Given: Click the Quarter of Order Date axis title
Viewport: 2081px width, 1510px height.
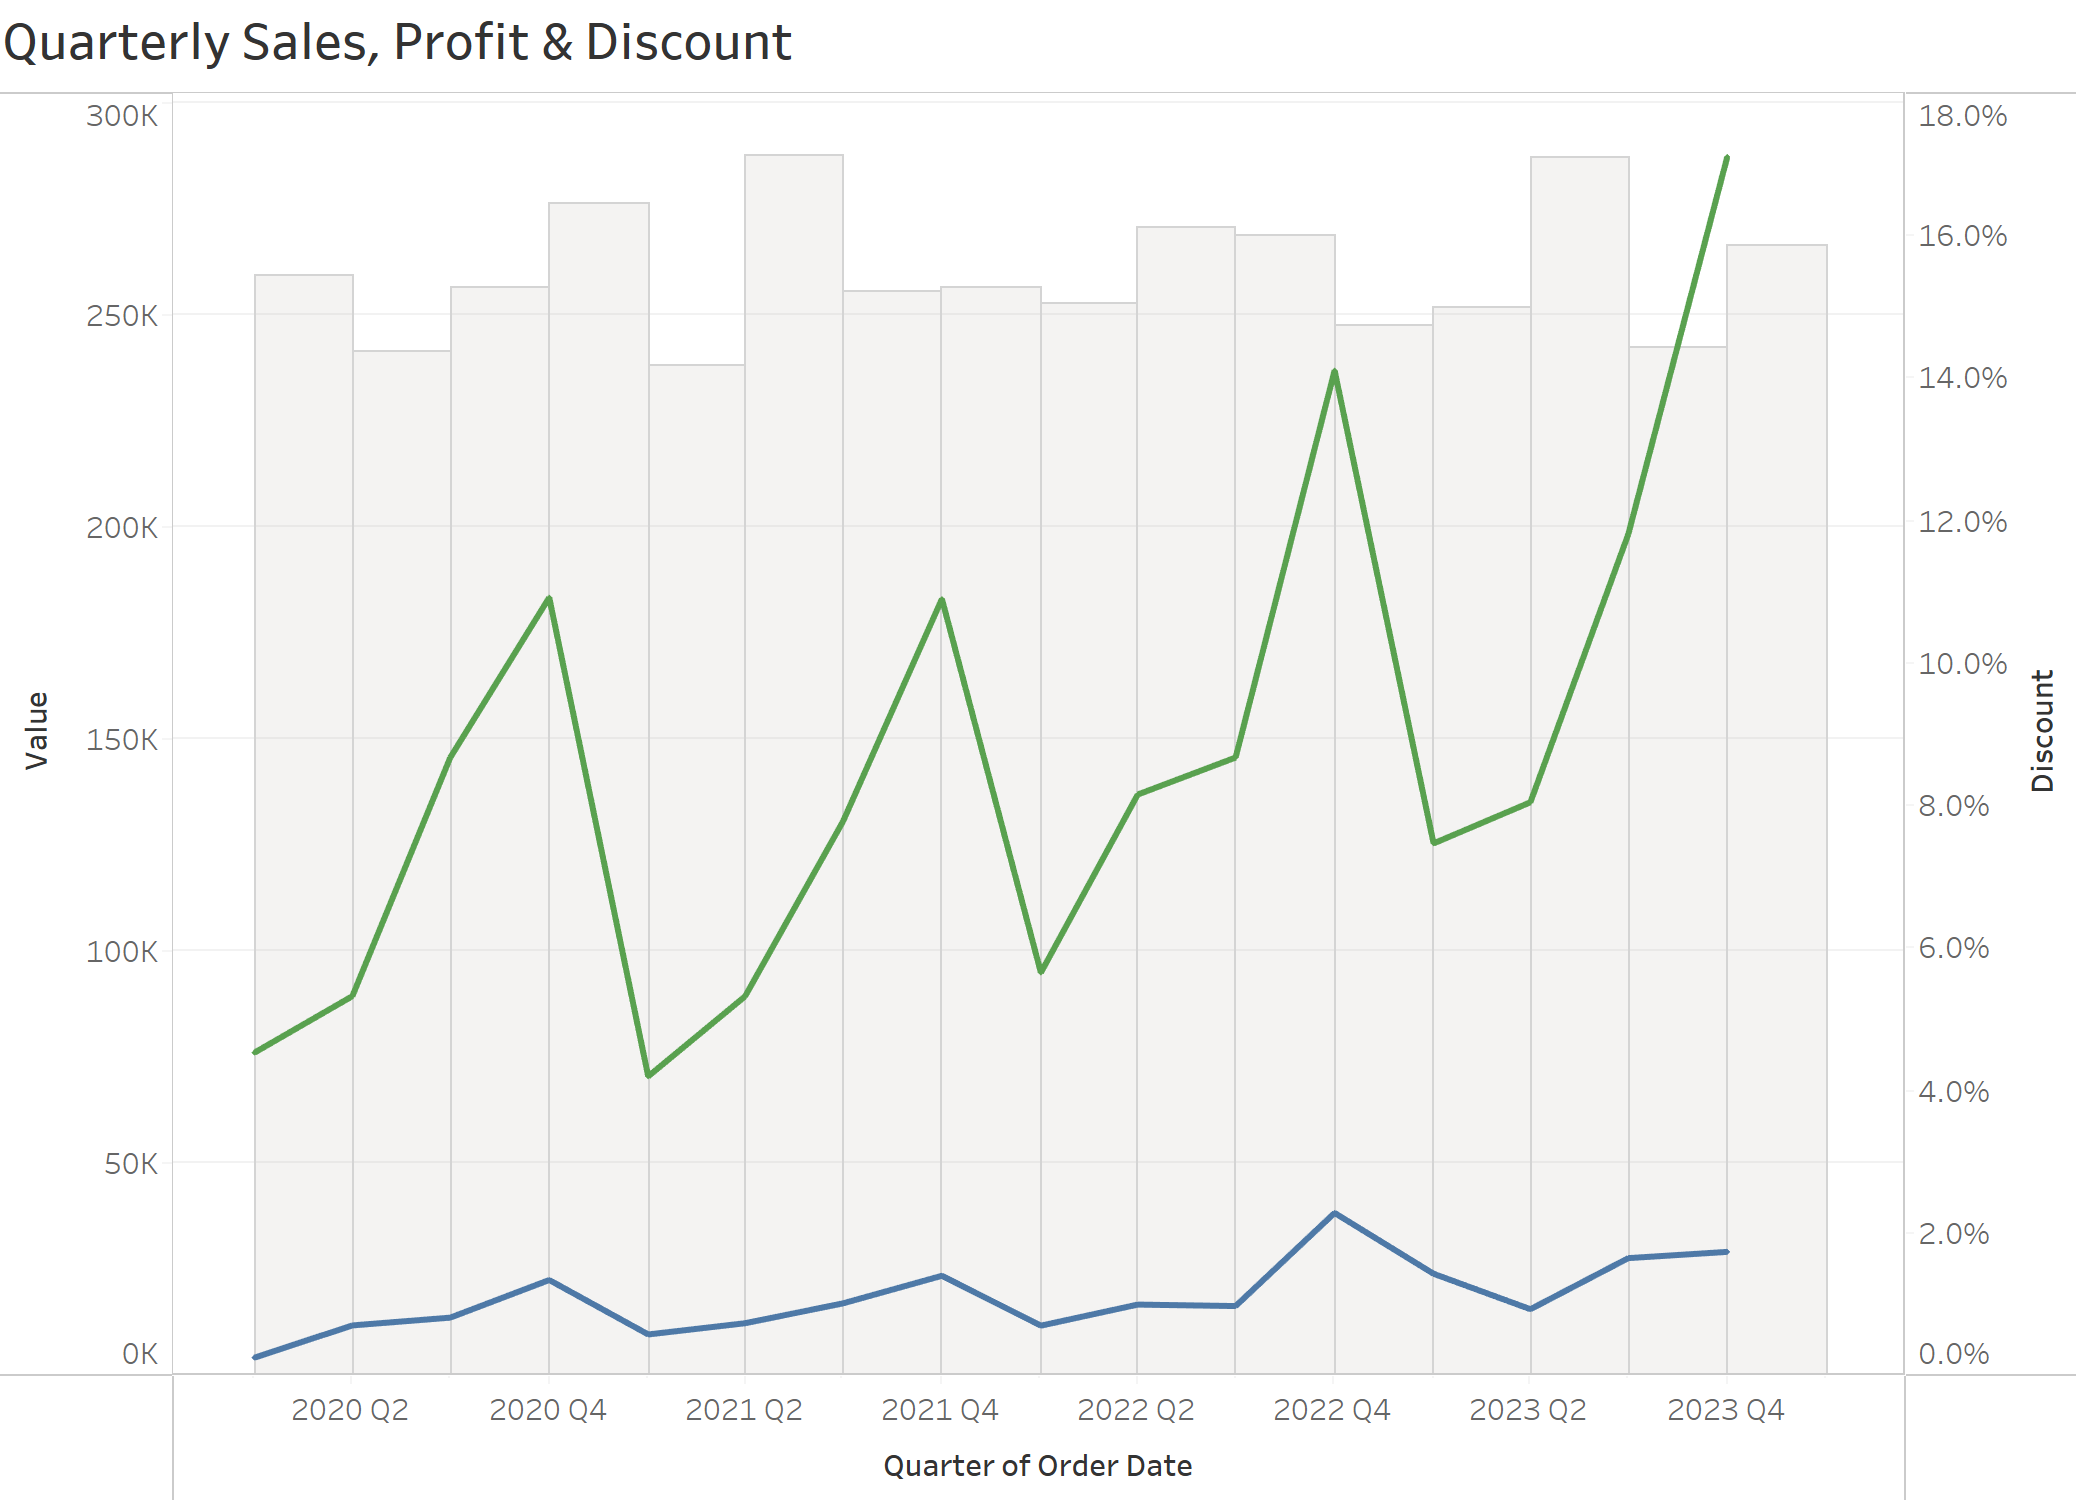Looking at the screenshot, I should [1037, 1465].
